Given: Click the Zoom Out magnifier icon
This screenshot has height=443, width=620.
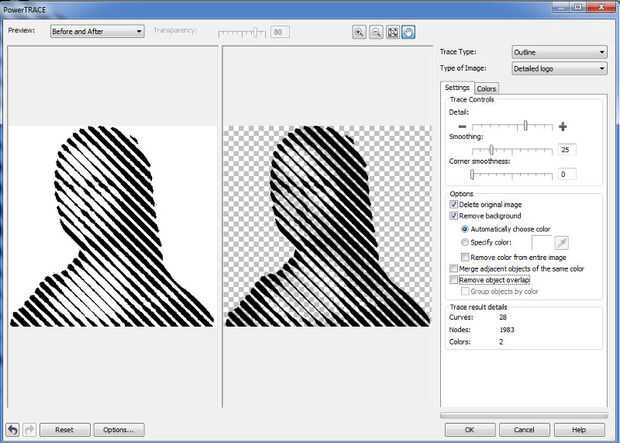Looking at the screenshot, I should click(x=376, y=32).
